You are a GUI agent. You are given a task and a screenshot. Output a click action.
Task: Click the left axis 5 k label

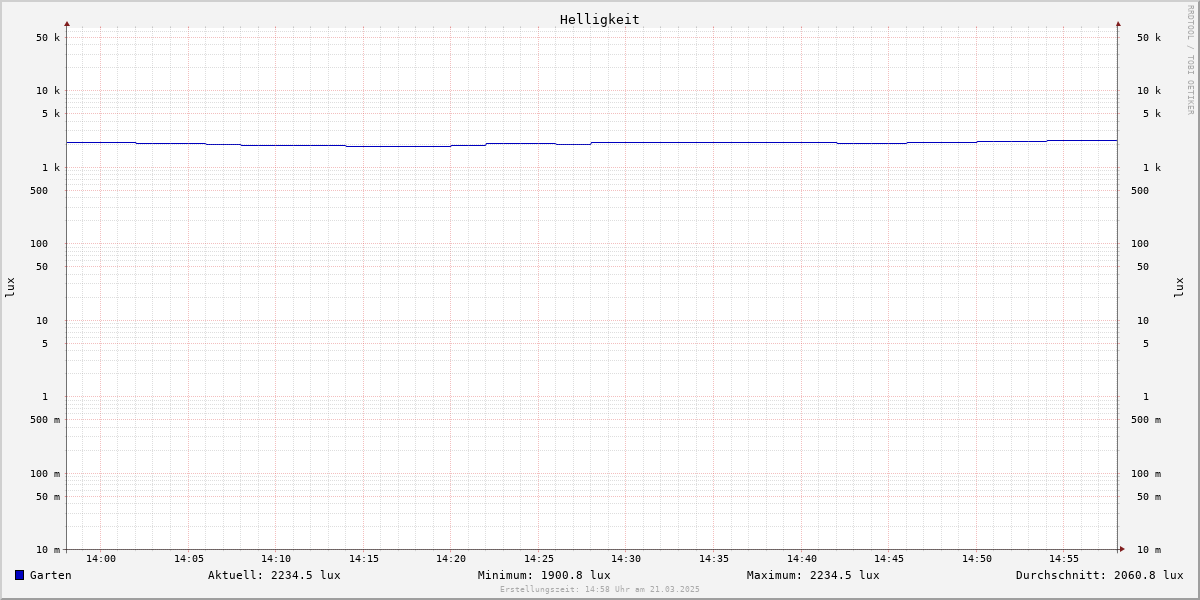[51, 114]
